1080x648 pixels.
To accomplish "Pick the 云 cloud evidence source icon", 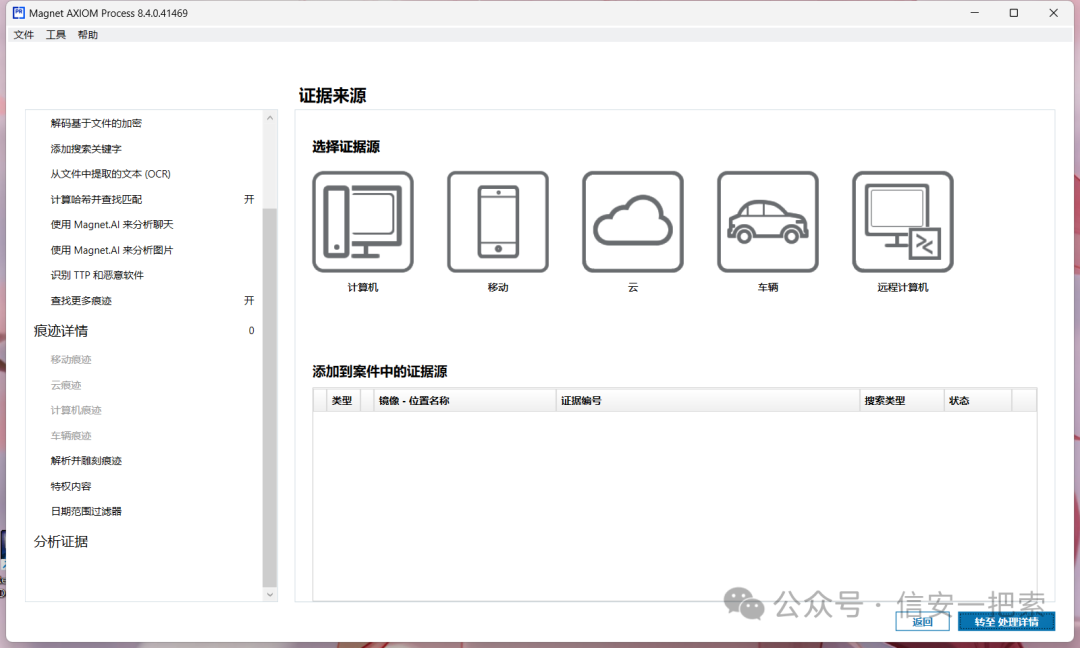I will point(633,222).
